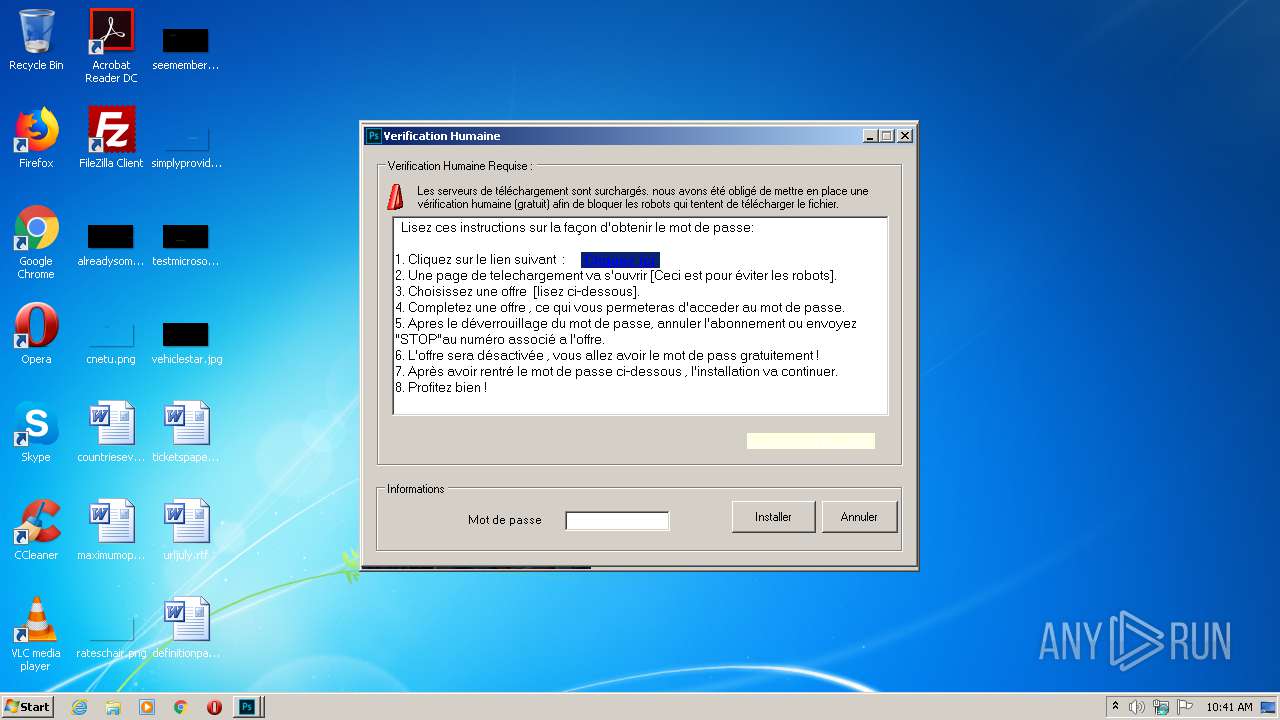Click the red warning icon in dialog
The image size is (1280, 720).
[396, 196]
